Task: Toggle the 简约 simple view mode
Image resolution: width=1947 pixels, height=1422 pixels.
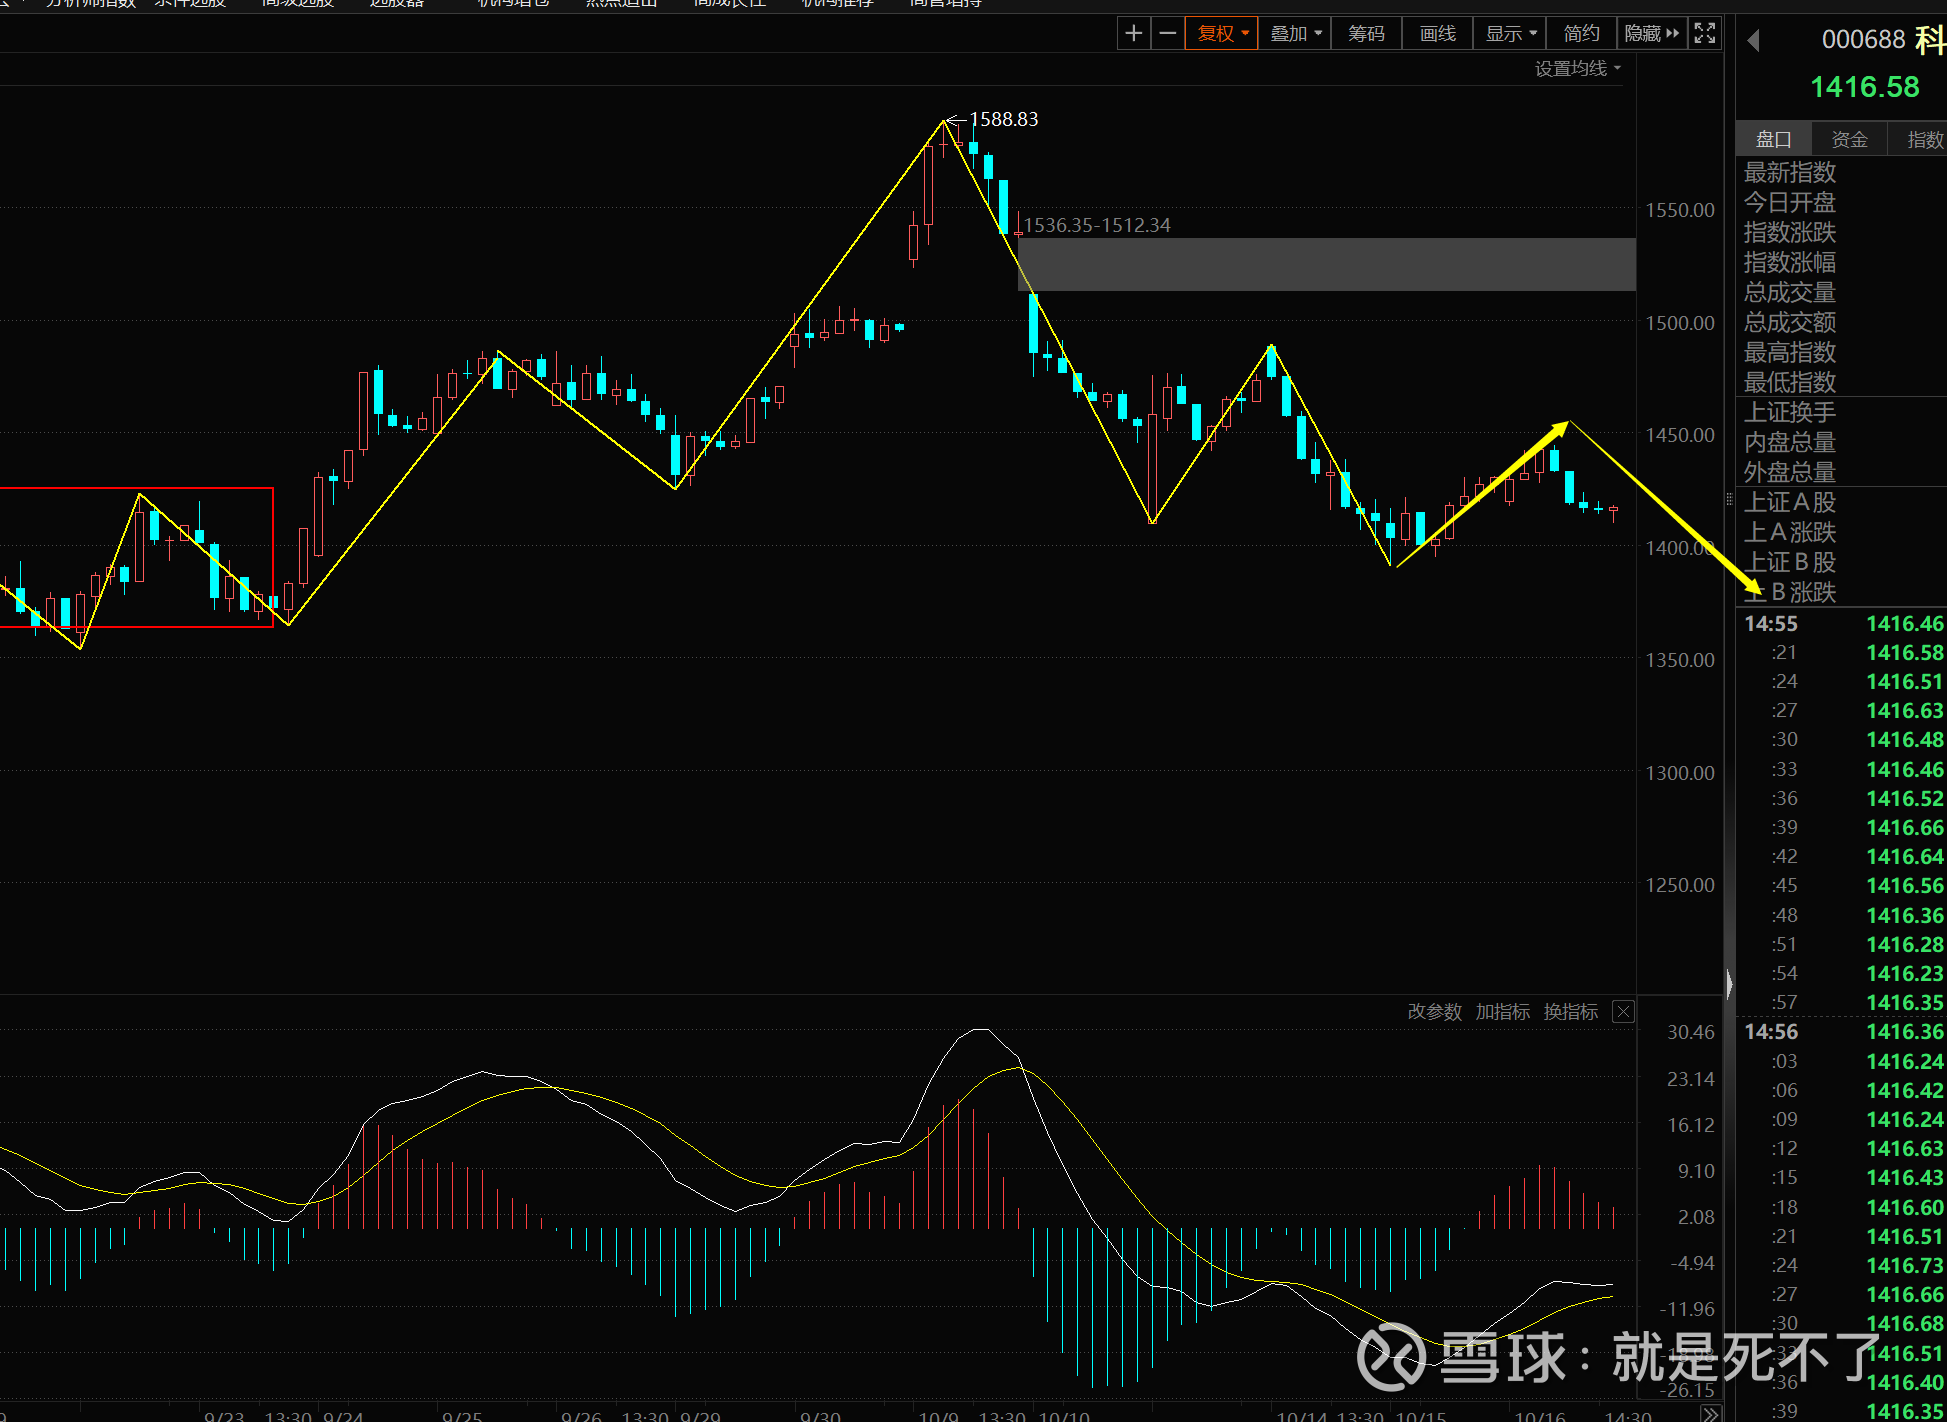Action: click(1581, 34)
